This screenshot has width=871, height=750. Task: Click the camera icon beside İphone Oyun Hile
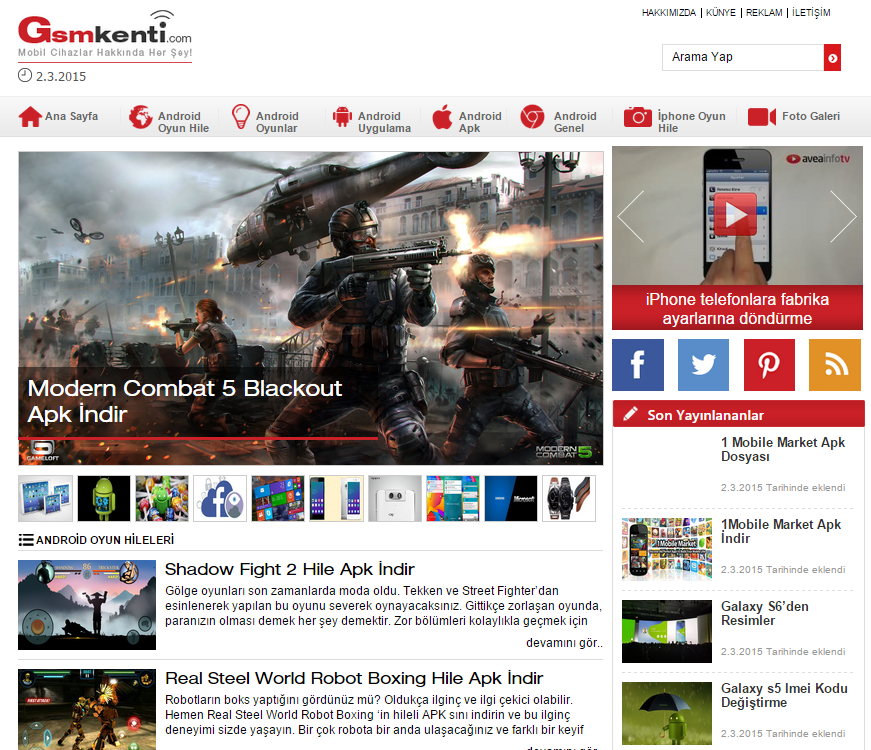tap(638, 117)
